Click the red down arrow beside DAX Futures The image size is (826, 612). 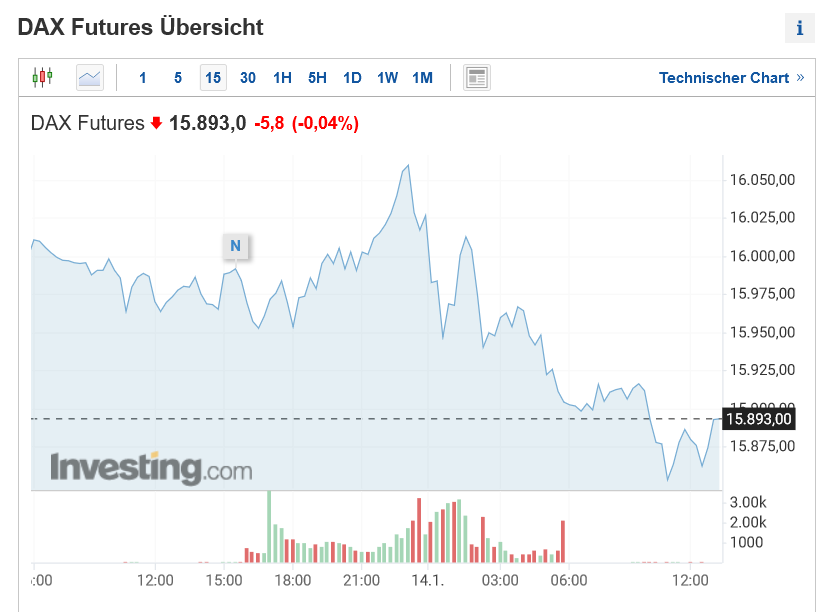pyautogui.click(x=156, y=124)
